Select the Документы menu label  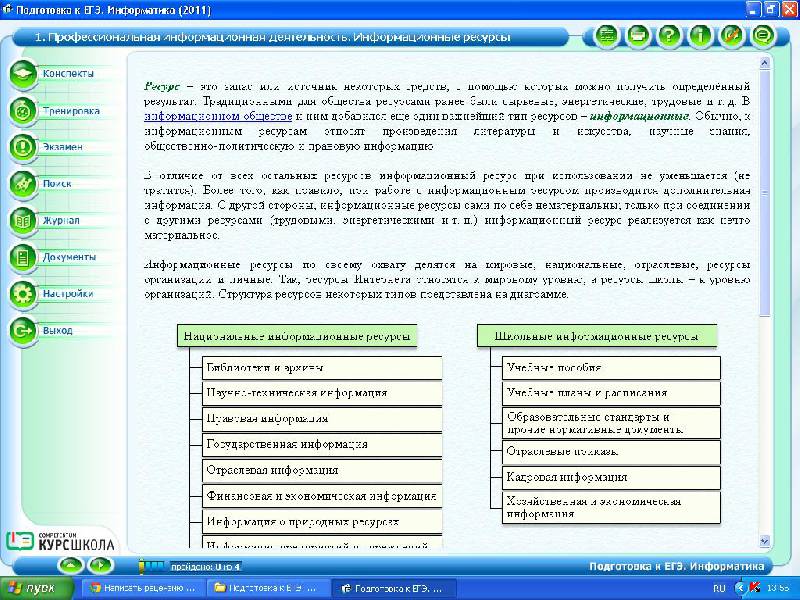[69, 257]
